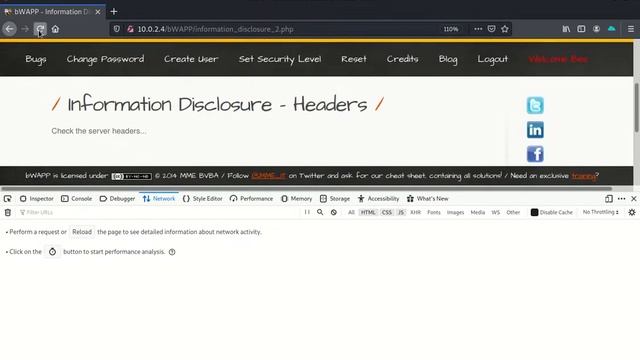Close the developer tools panel
Viewport: 640px width, 360px height.
[633, 199]
